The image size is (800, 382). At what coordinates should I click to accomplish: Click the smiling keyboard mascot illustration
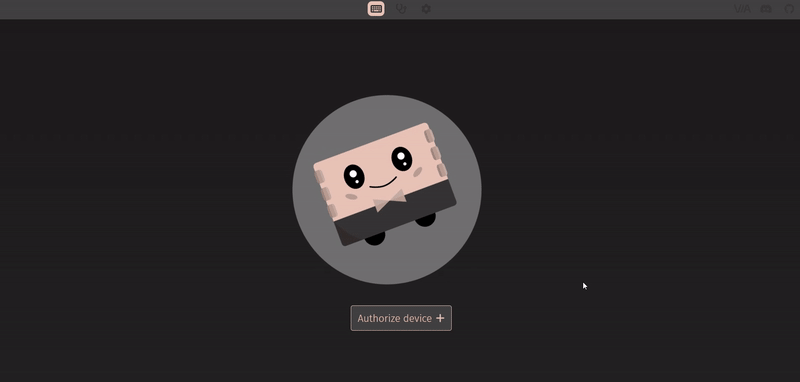(x=387, y=189)
